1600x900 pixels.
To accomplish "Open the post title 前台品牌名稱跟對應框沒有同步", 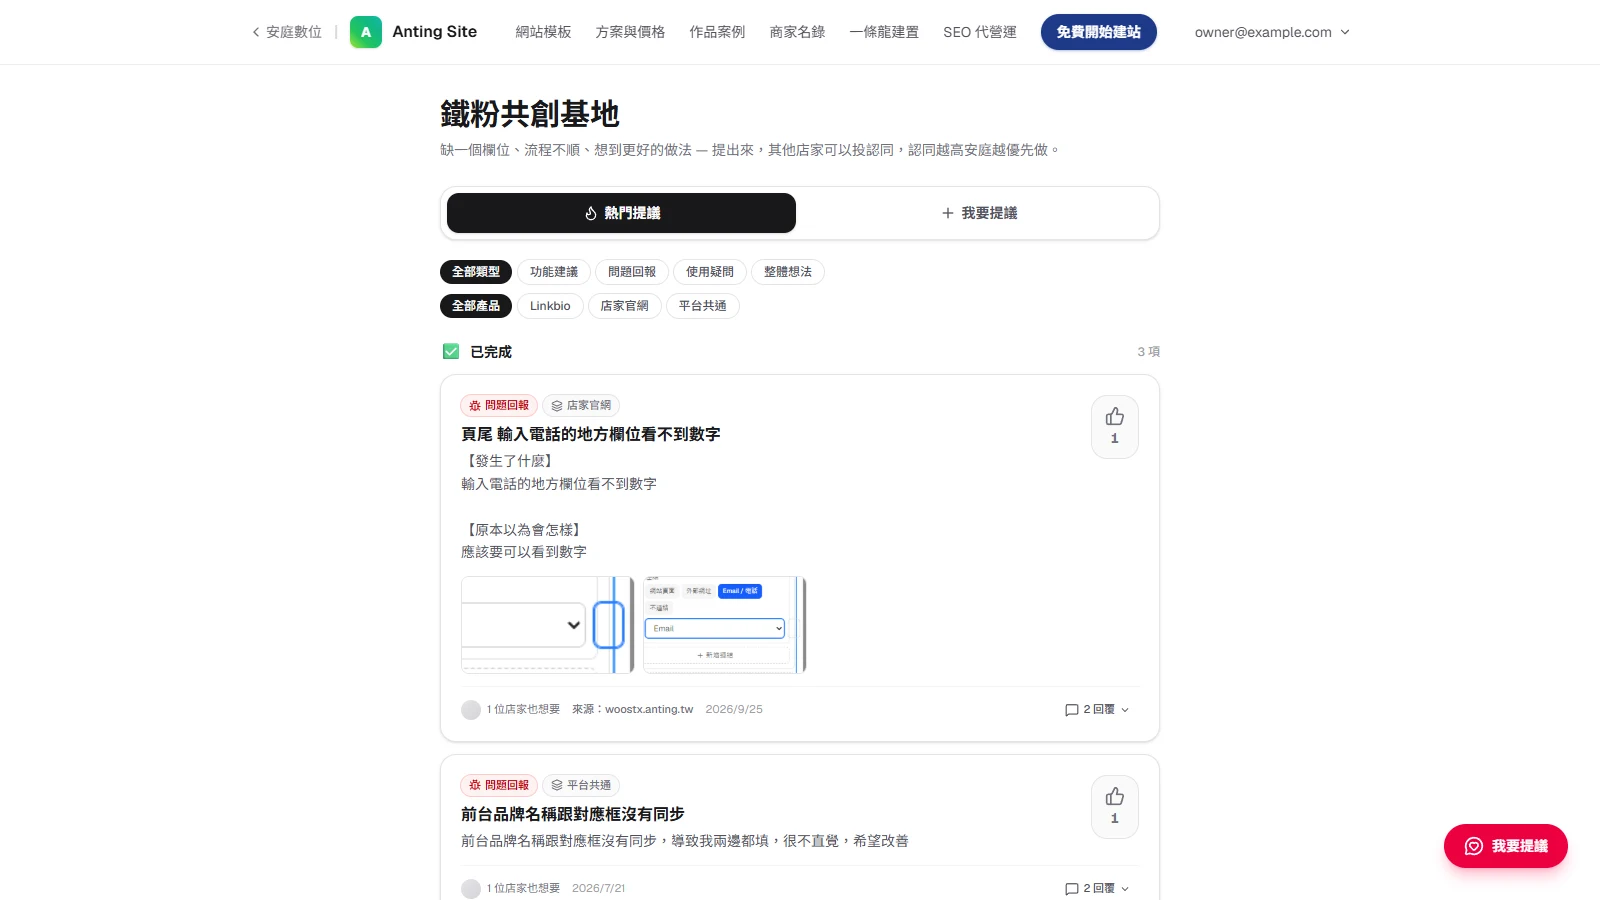I will pyautogui.click(x=573, y=814).
